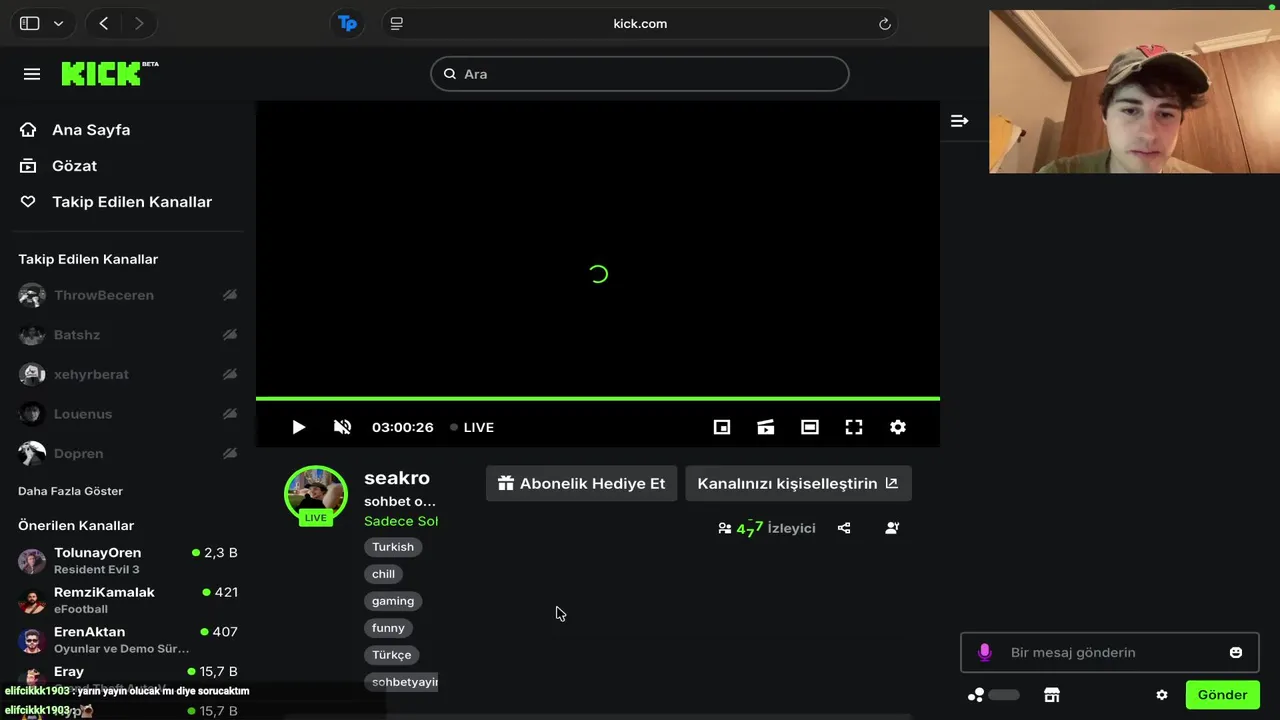The image size is (1280, 720).
Task: Jump to LIVE in the player
Action: click(x=472, y=427)
